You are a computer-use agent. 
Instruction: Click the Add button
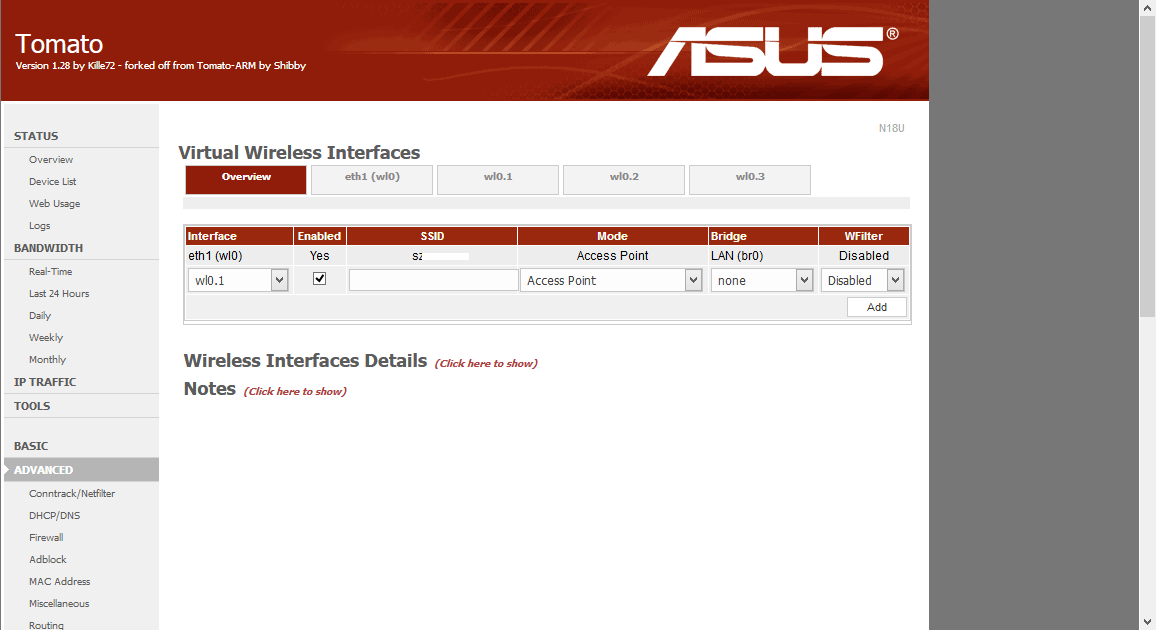pos(877,307)
